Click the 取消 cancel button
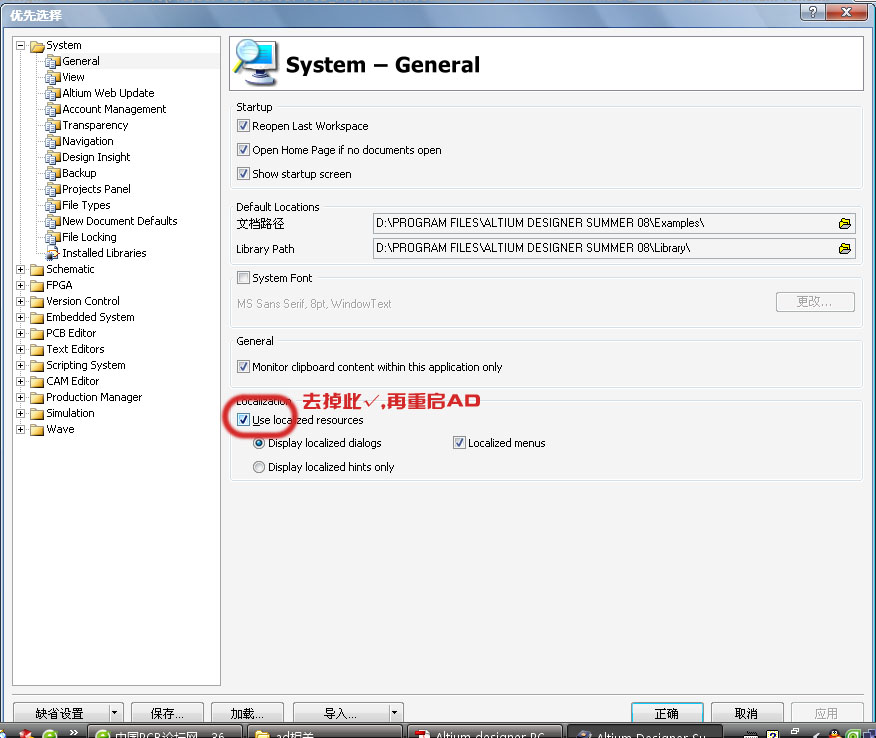Screen dimensions: 876x738 (746, 713)
